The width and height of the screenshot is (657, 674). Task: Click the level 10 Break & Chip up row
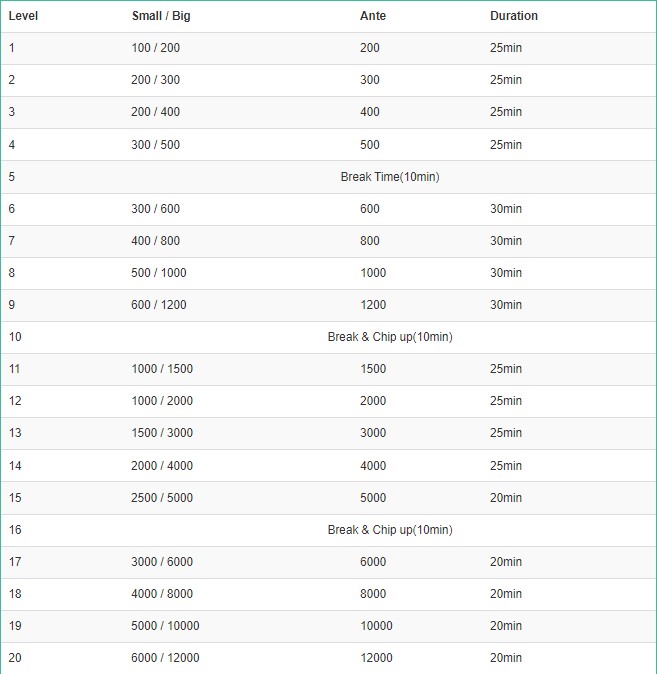point(328,337)
